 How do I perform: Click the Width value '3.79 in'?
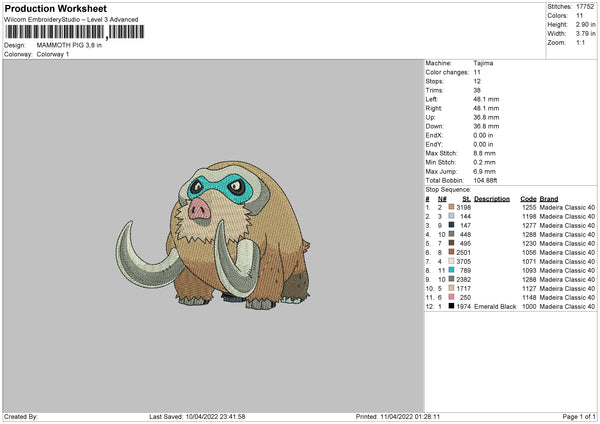coord(585,34)
